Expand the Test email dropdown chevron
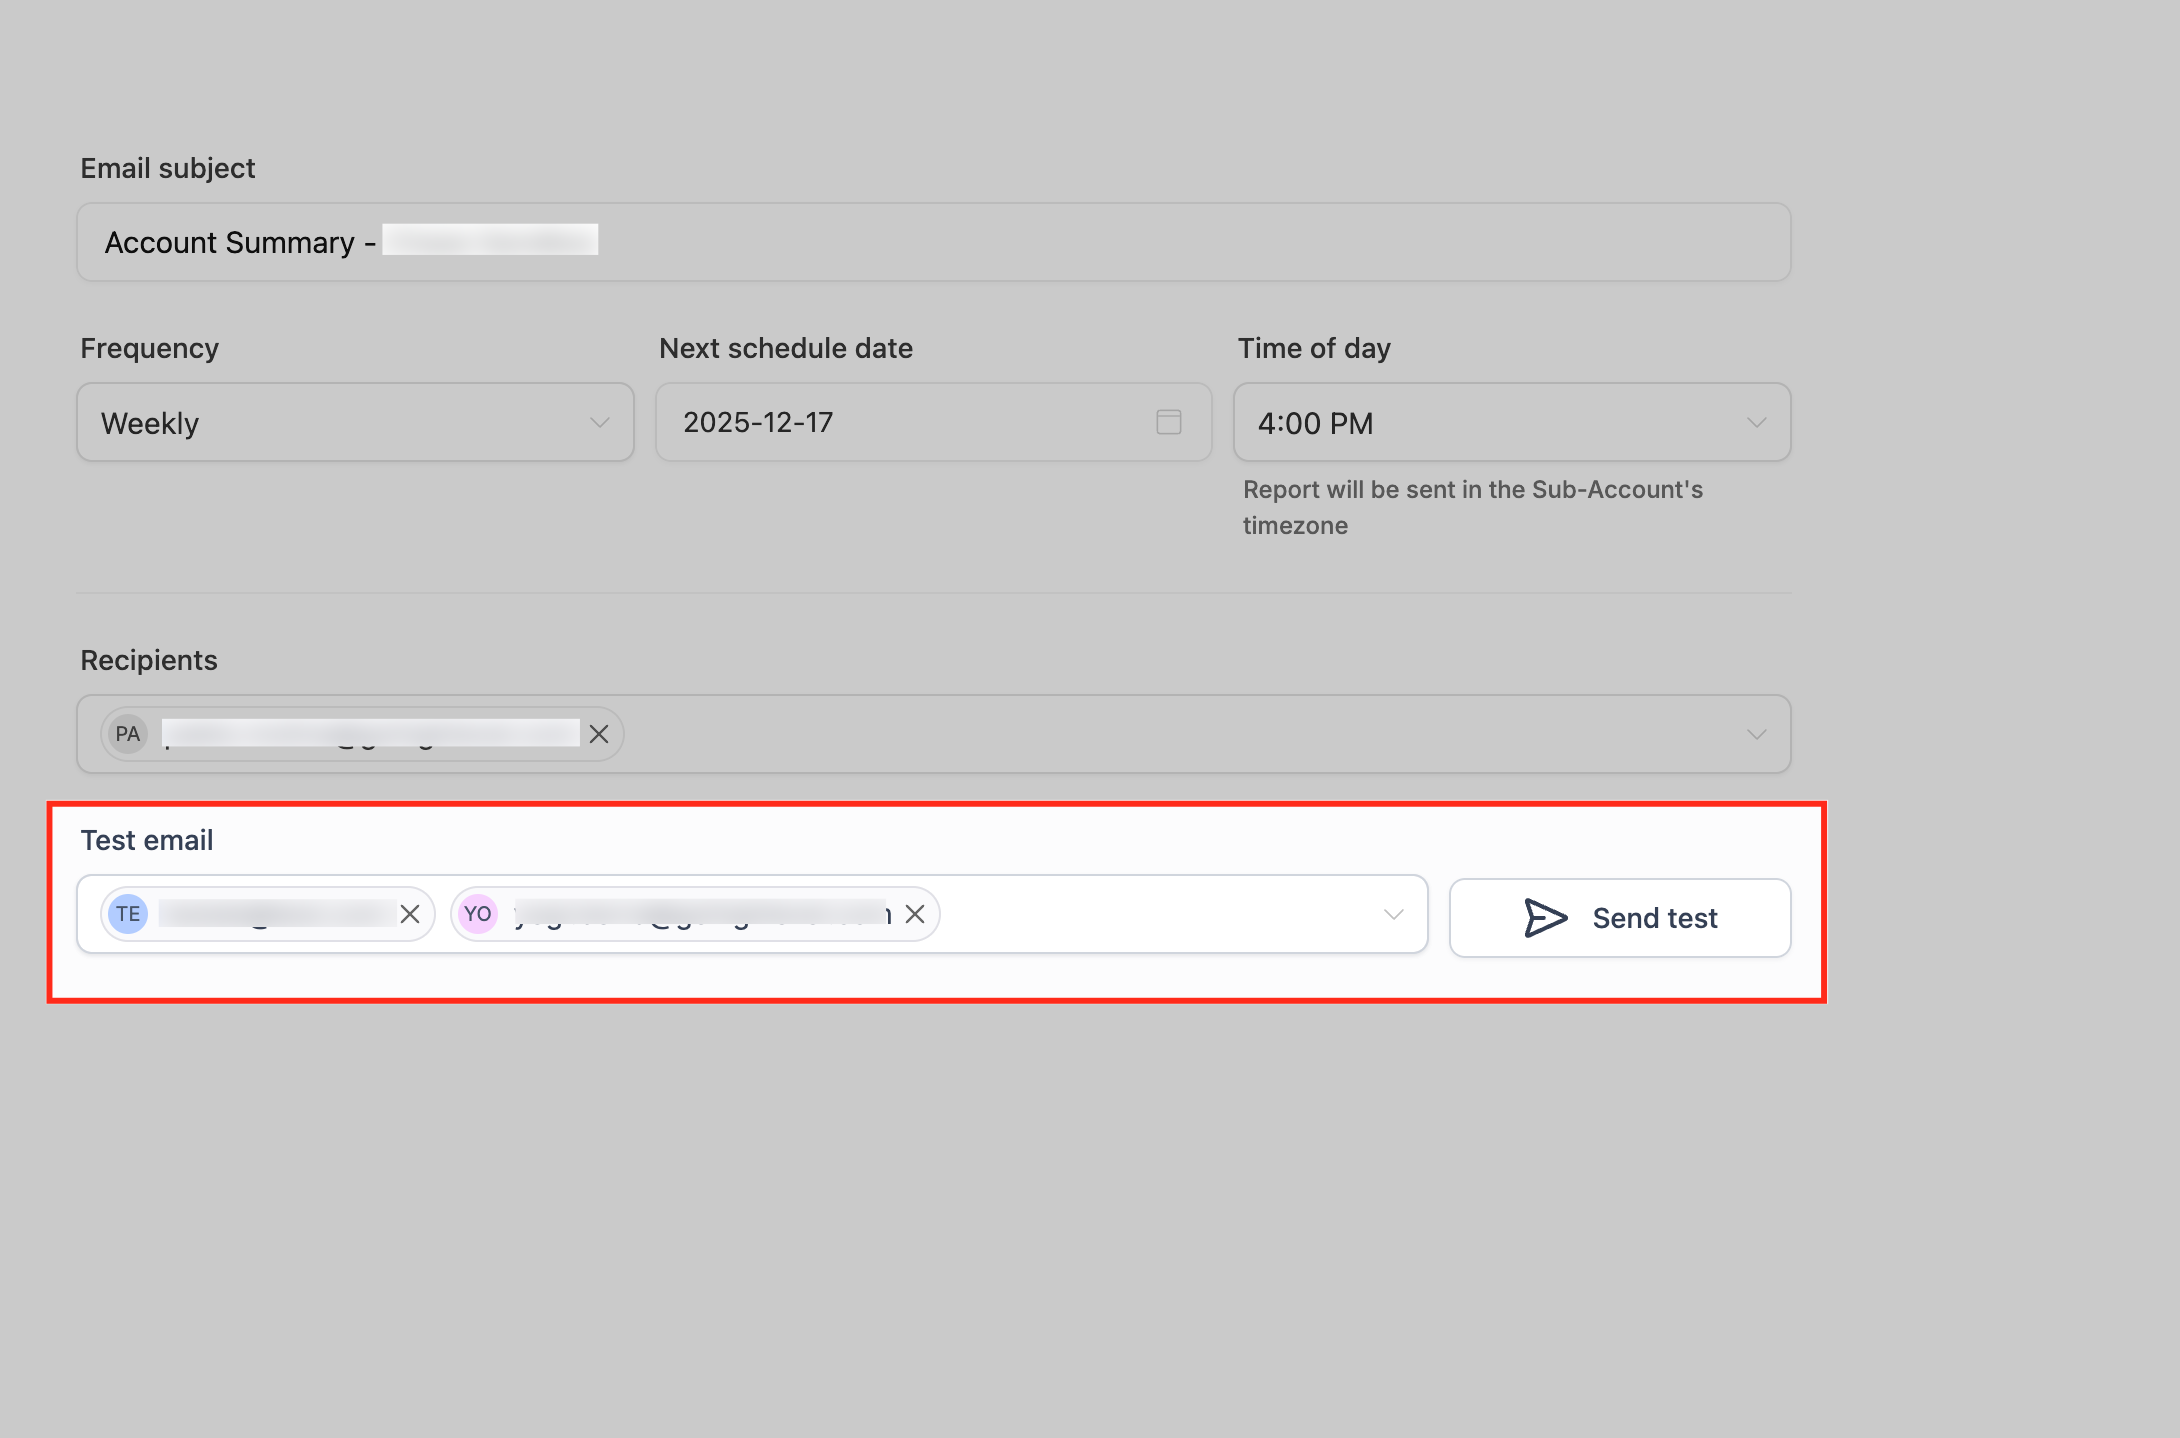The width and height of the screenshot is (2180, 1438). point(1393,915)
